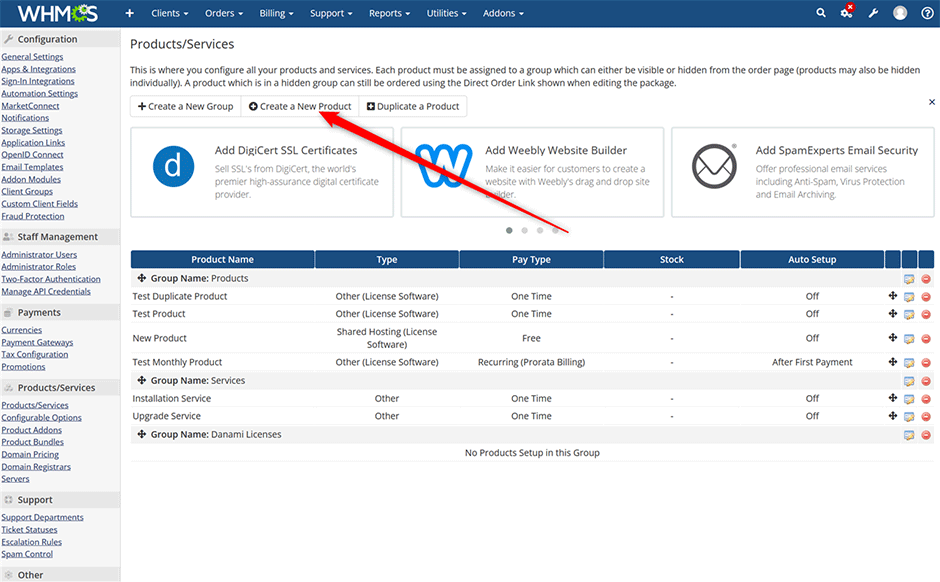Close the promotional banner panel

[x=932, y=102]
